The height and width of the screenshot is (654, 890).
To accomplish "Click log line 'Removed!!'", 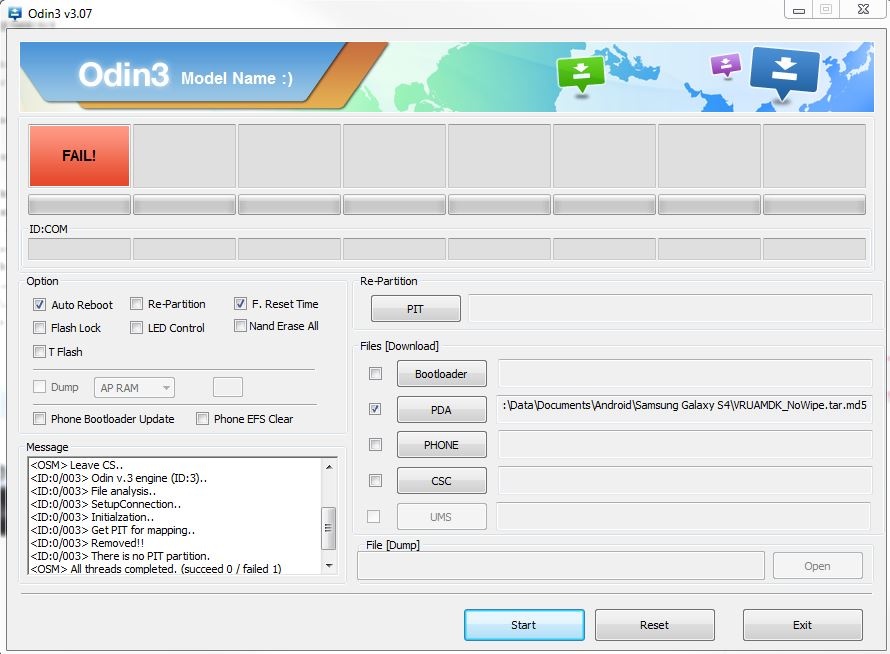I will 87,543.
